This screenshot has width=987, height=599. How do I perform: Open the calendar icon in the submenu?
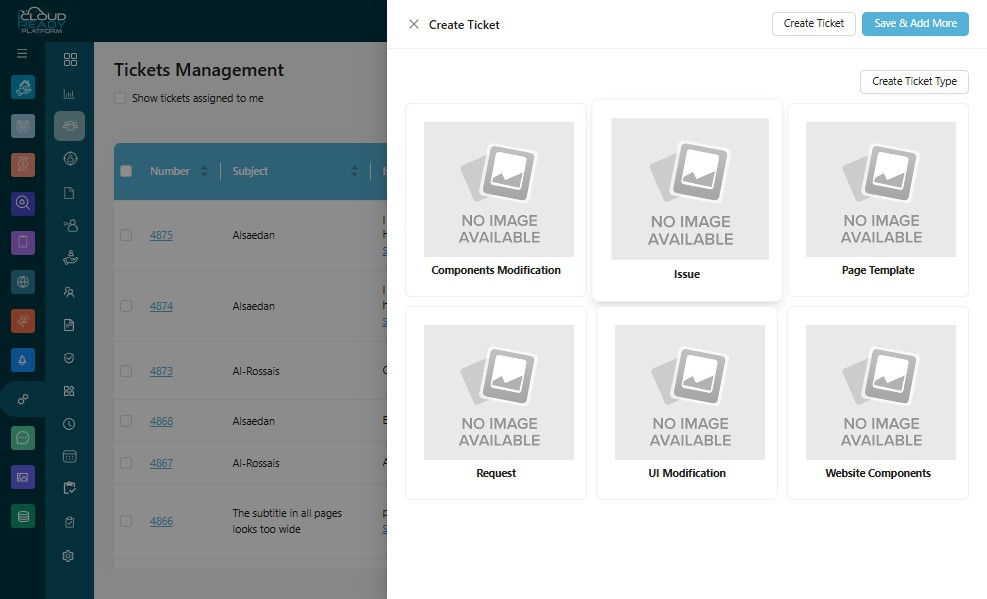[x=69, y=456]
